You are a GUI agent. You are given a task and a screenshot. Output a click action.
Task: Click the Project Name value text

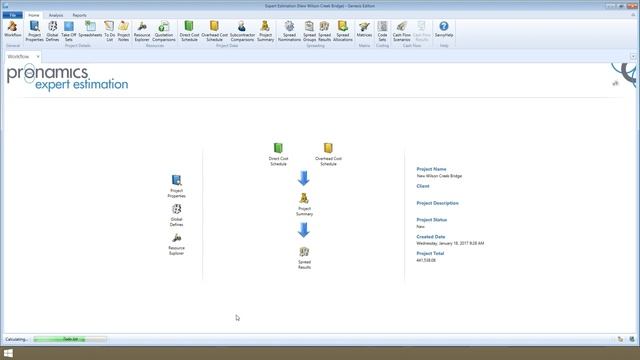point(439,176)
